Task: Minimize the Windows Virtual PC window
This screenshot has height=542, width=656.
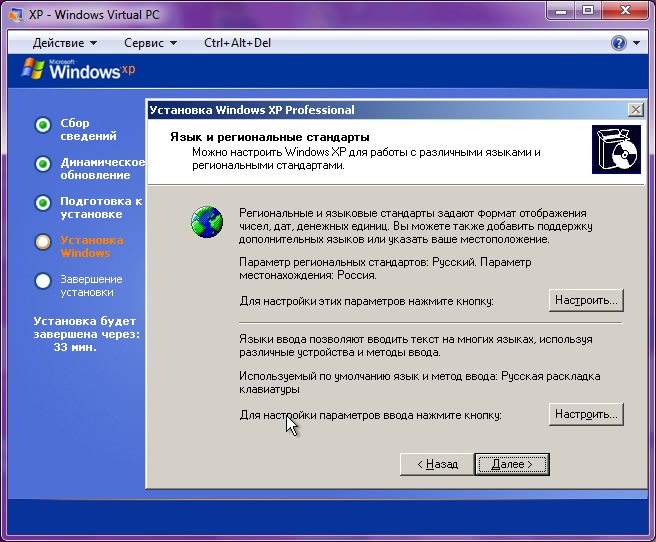Action: 561,11
